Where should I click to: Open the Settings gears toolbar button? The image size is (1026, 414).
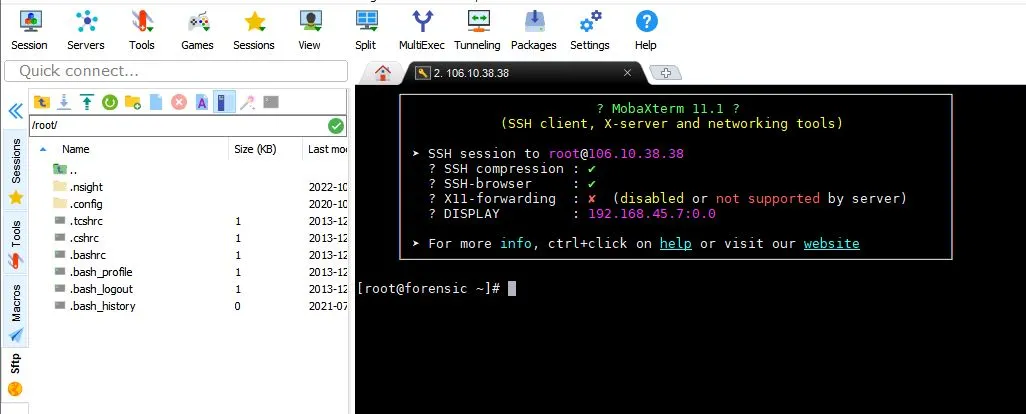point(590,31)
